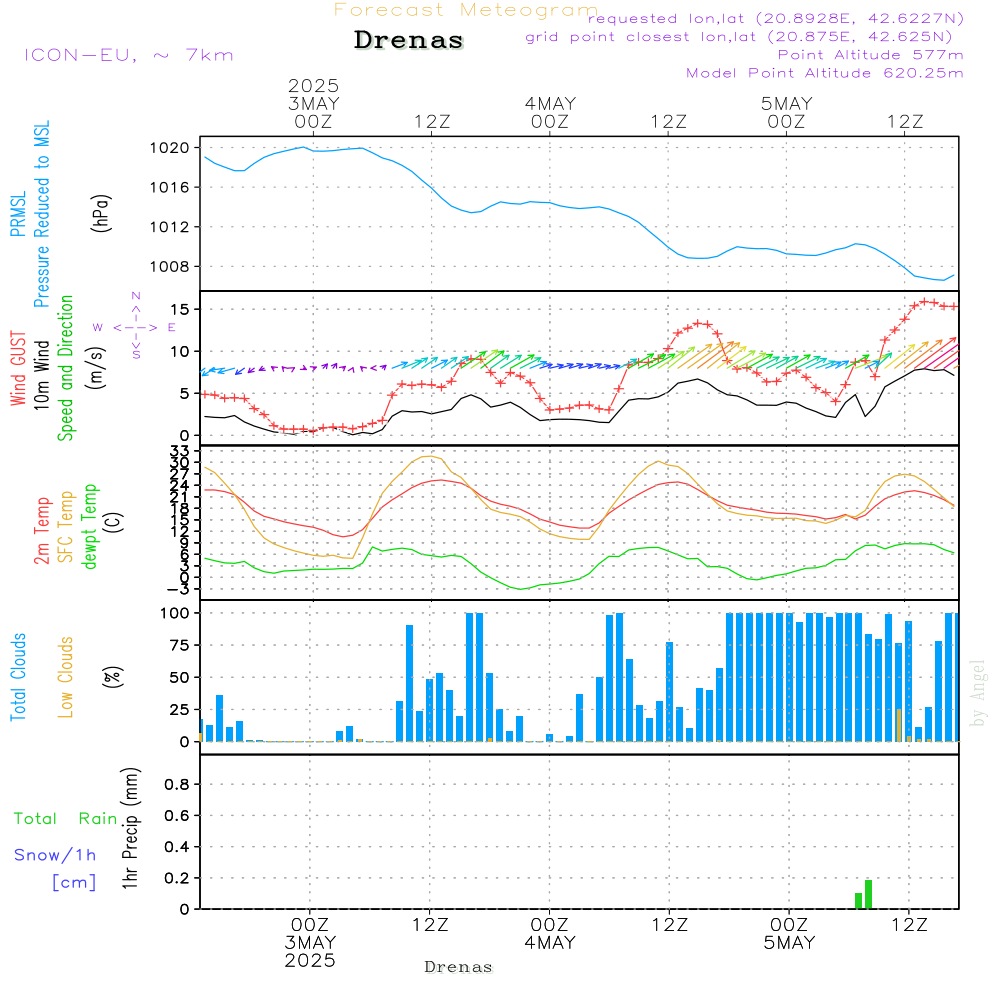This screenshot has height=1000, width=1000.
Task: Select the bold 'Drenas' title at the top
Action: [x=409, y=40]
